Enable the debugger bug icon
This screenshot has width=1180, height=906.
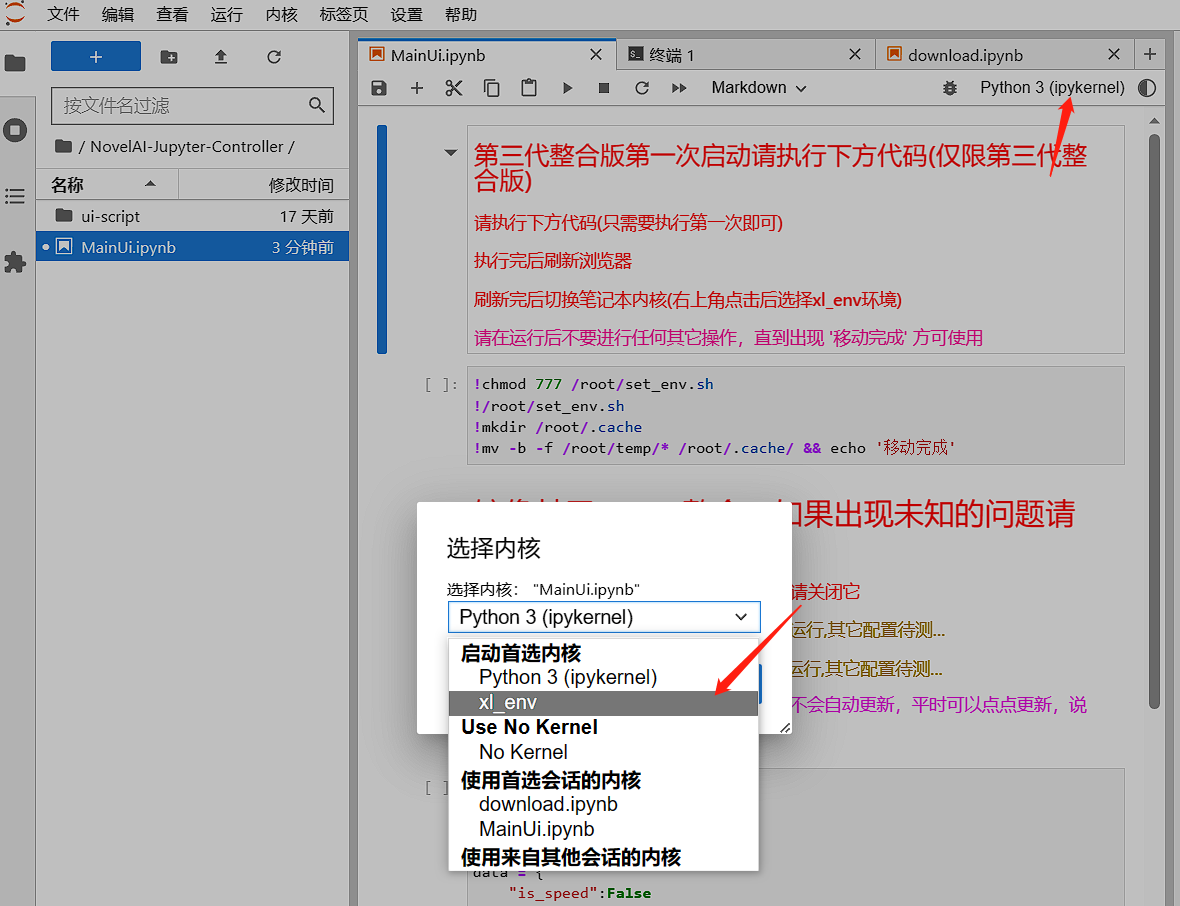(949, 88)
